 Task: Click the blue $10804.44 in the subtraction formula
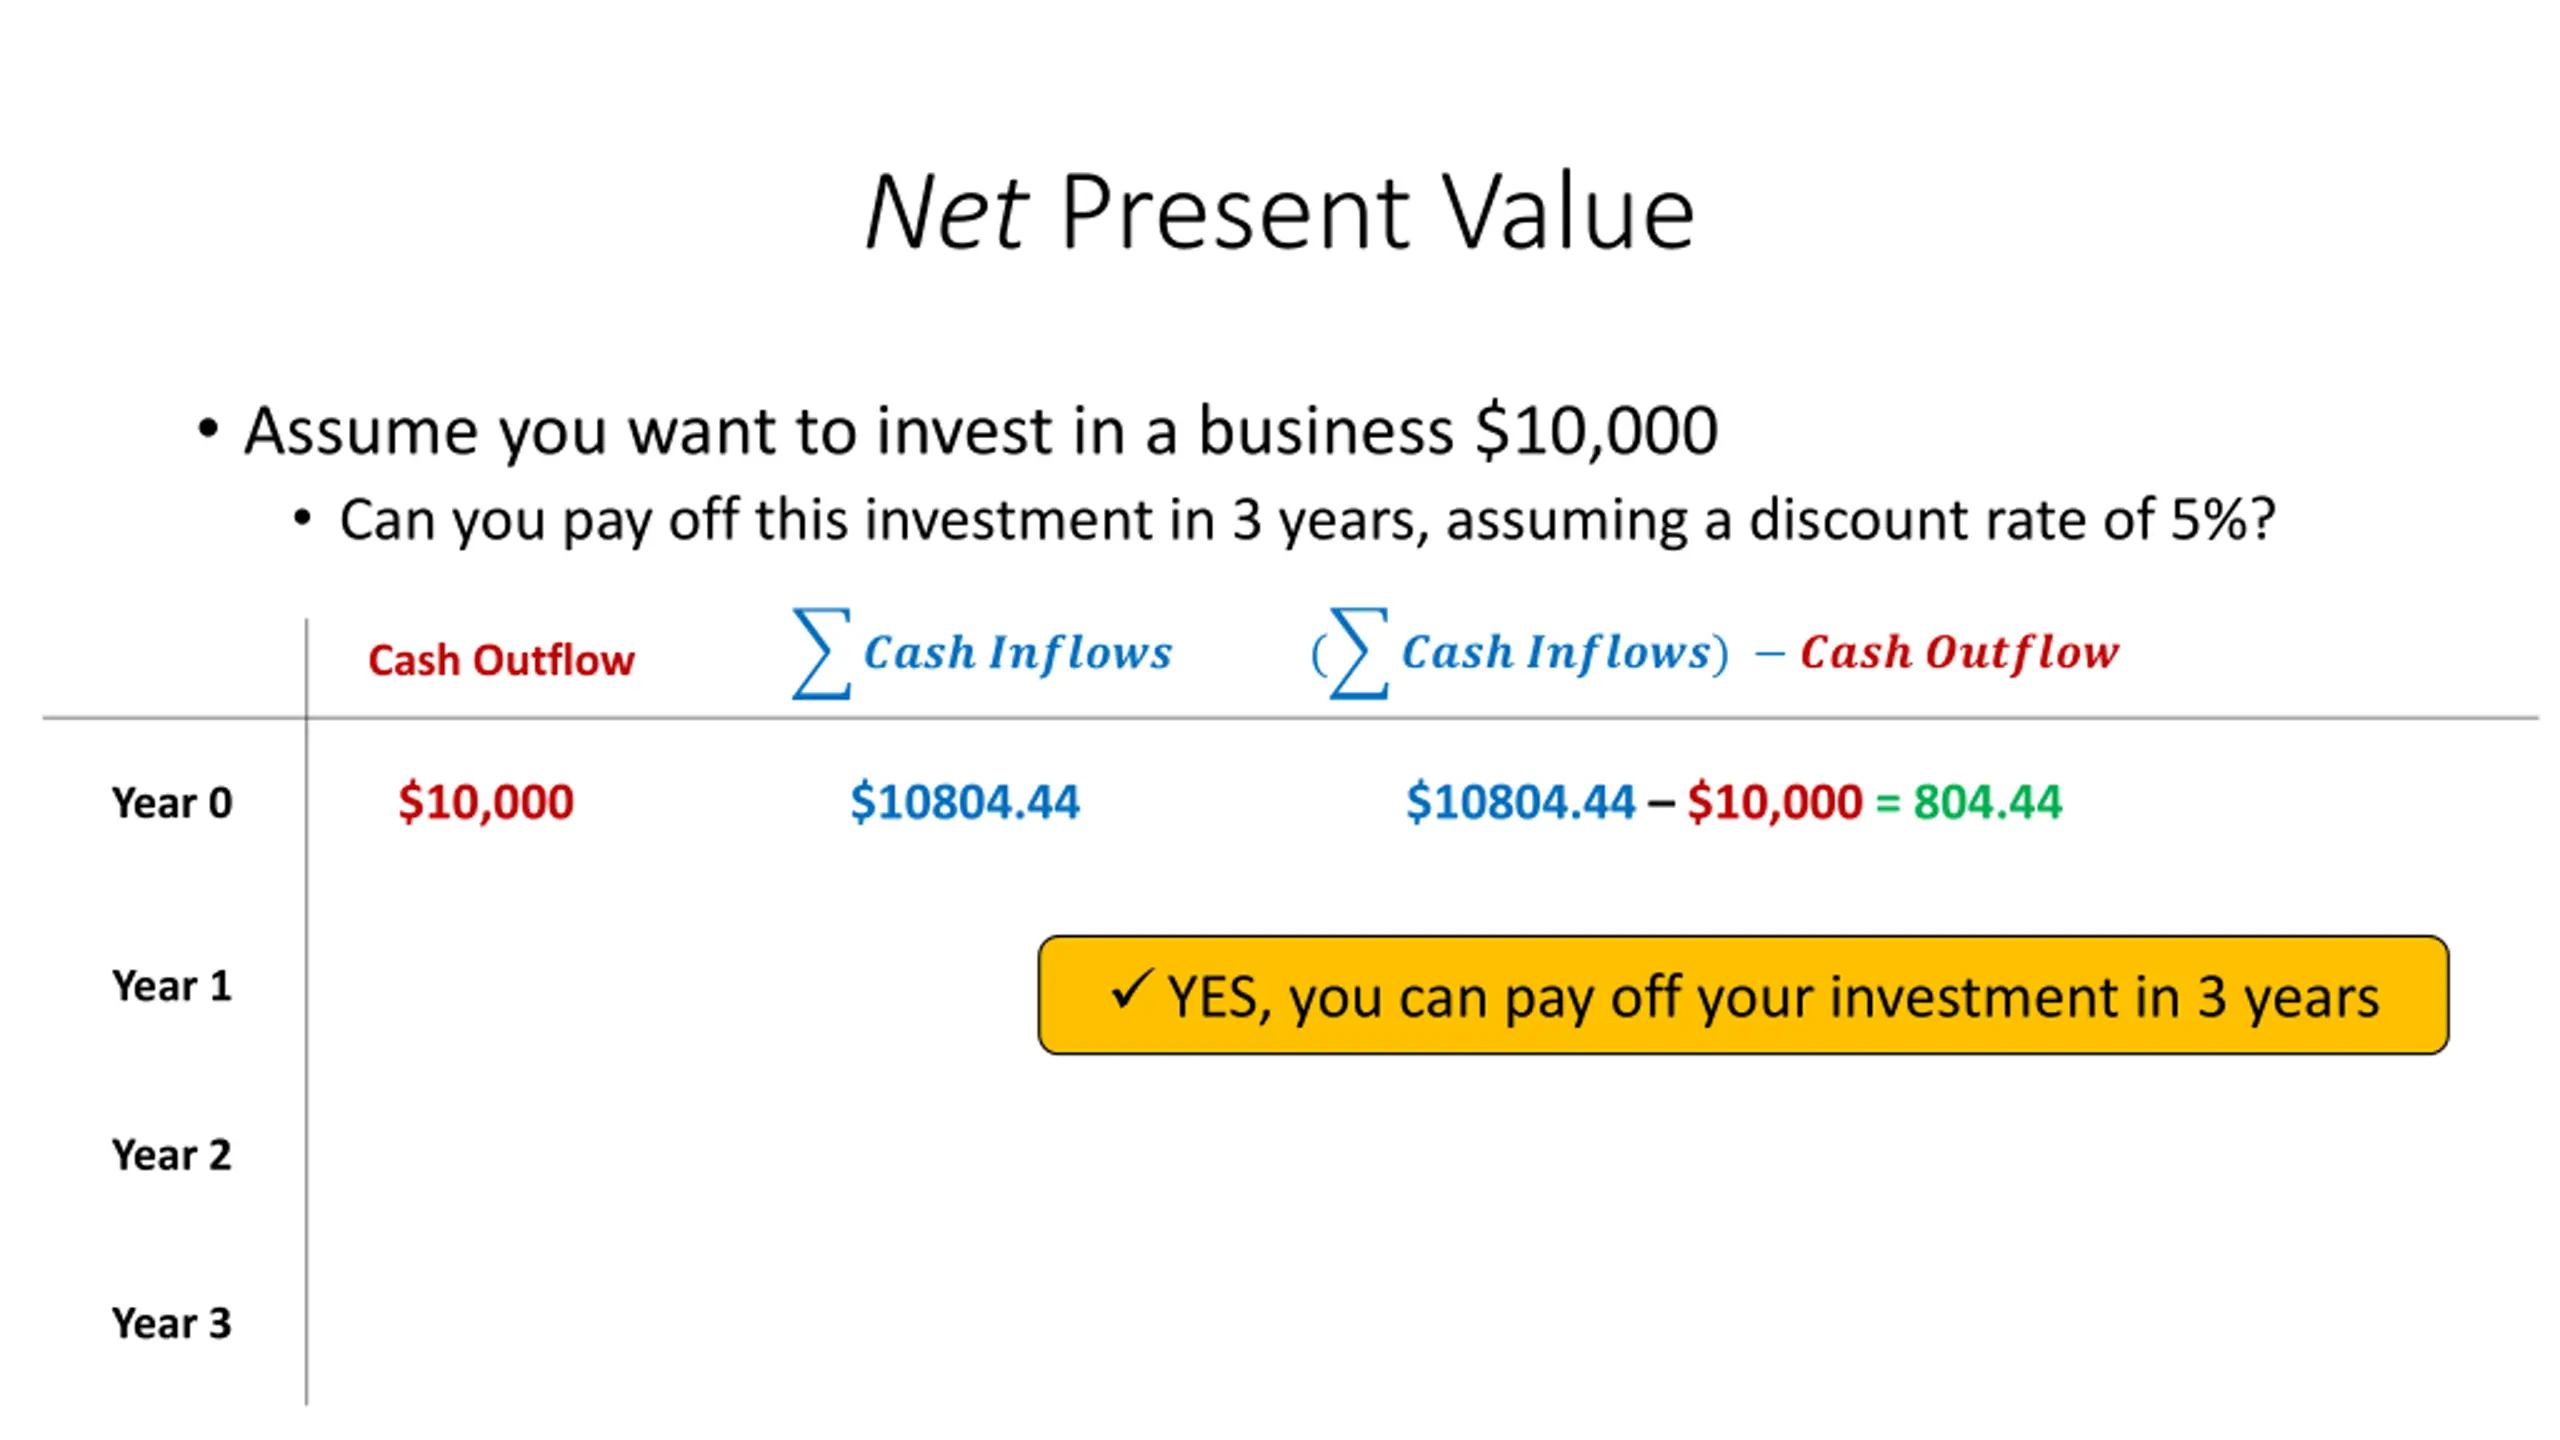1520,802
